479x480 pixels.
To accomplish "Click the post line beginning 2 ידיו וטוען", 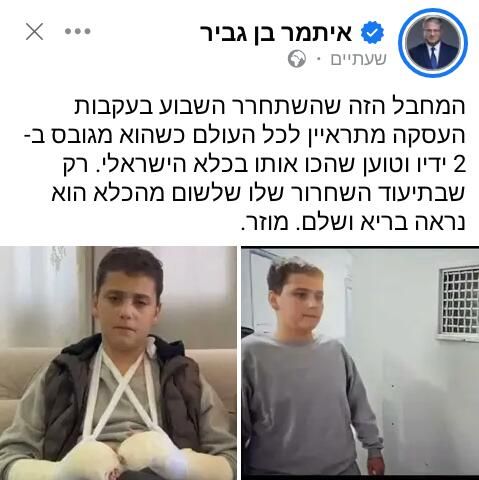I will coord(264,165).
